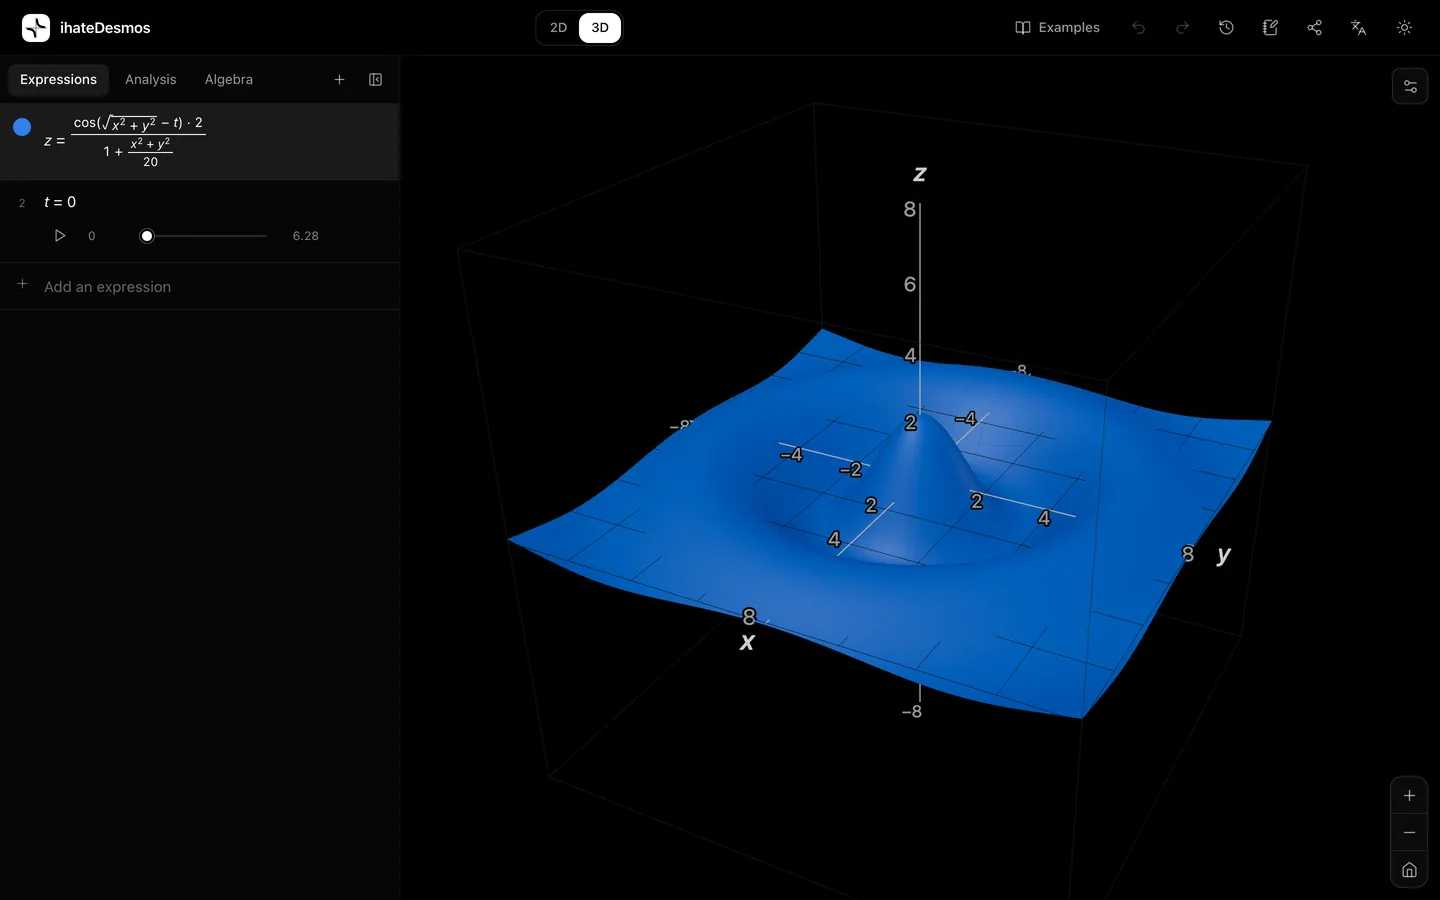Open the Examples library
The image size is (1440, 900).
point(1057,28)
